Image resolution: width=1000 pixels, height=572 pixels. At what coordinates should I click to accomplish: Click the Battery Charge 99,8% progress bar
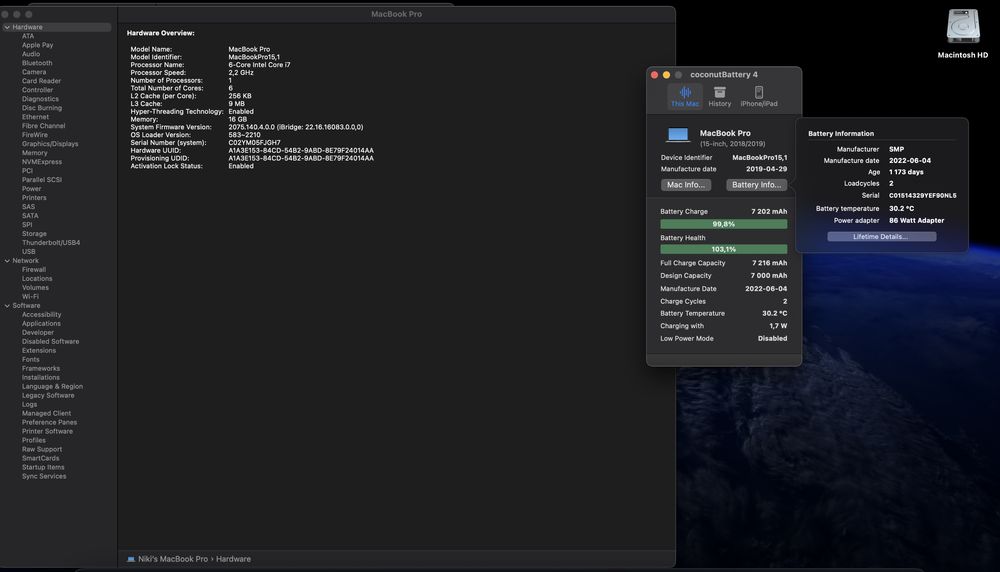click(x=723, y=224)
